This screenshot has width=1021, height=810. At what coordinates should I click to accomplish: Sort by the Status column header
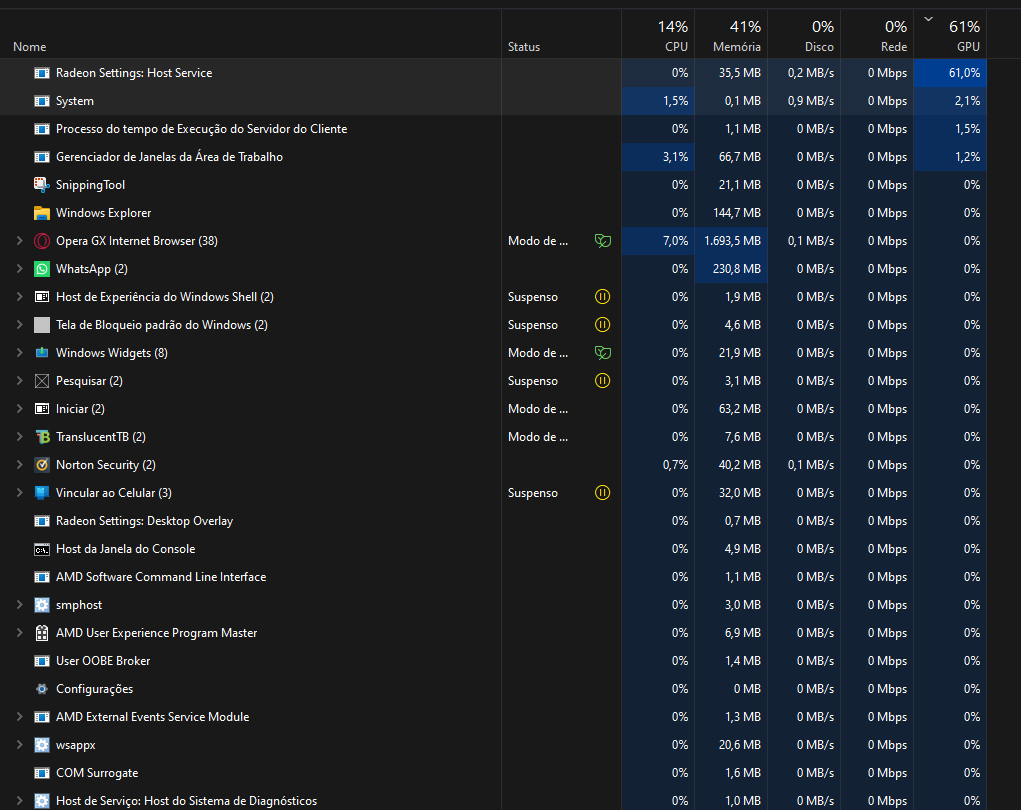pyautogui.click(x=561, y=34)
